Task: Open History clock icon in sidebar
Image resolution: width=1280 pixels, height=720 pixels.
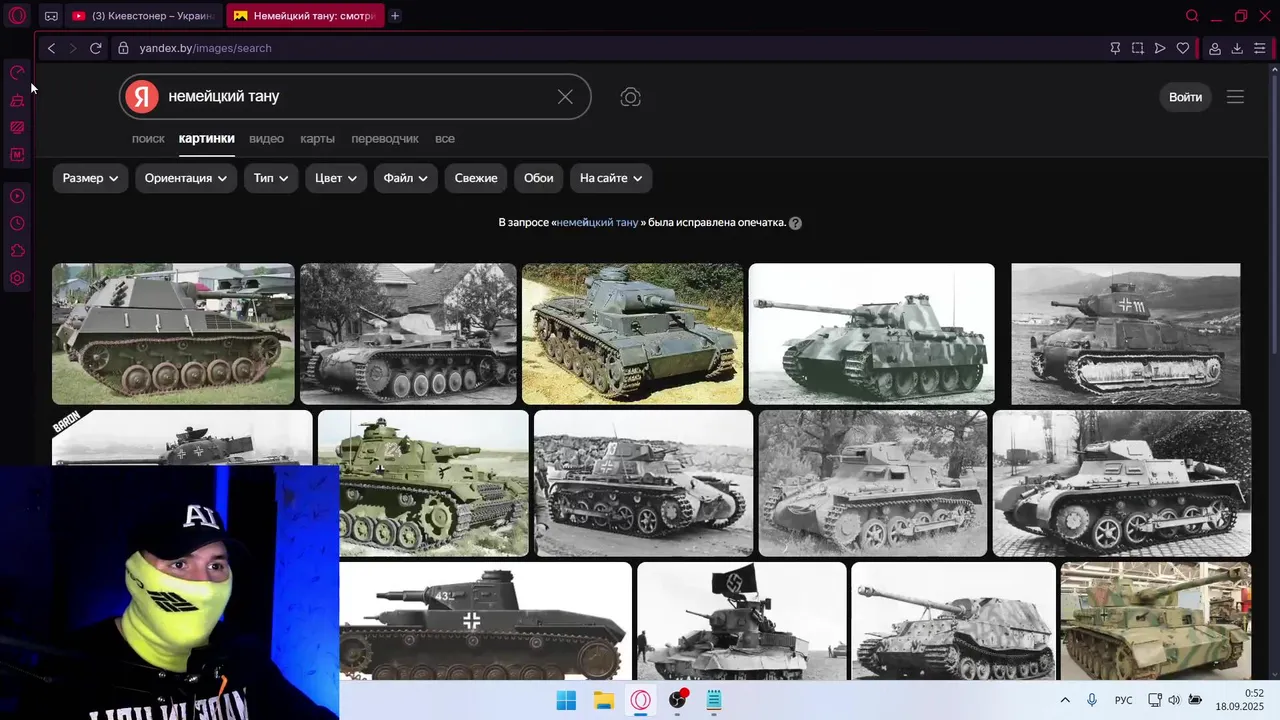Action: coord(17,223)
